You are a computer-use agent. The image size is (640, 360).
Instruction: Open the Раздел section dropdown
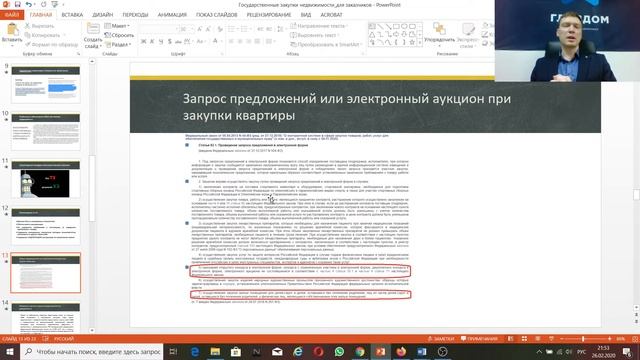[x=118, y=44]
